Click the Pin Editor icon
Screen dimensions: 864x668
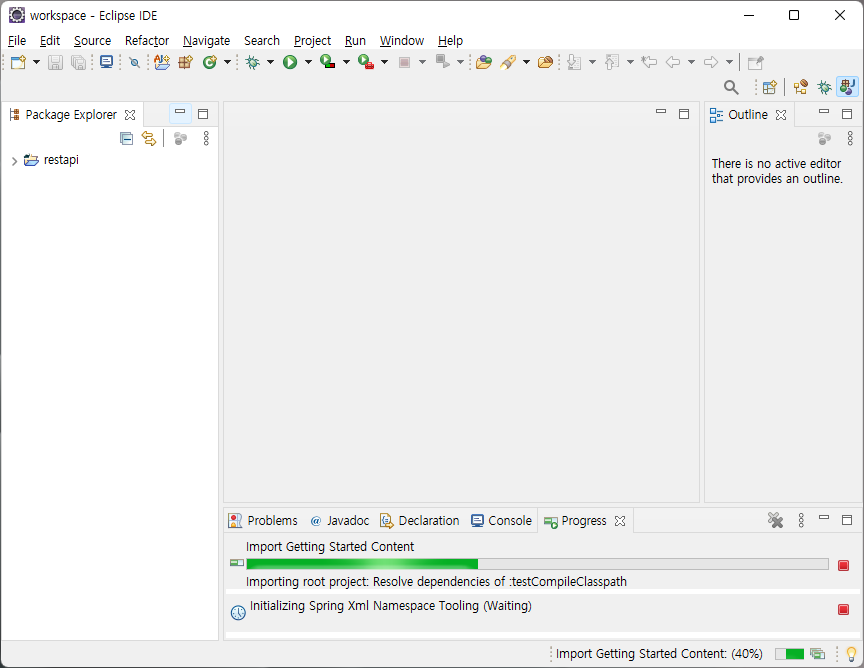click(x=755, y=62)
